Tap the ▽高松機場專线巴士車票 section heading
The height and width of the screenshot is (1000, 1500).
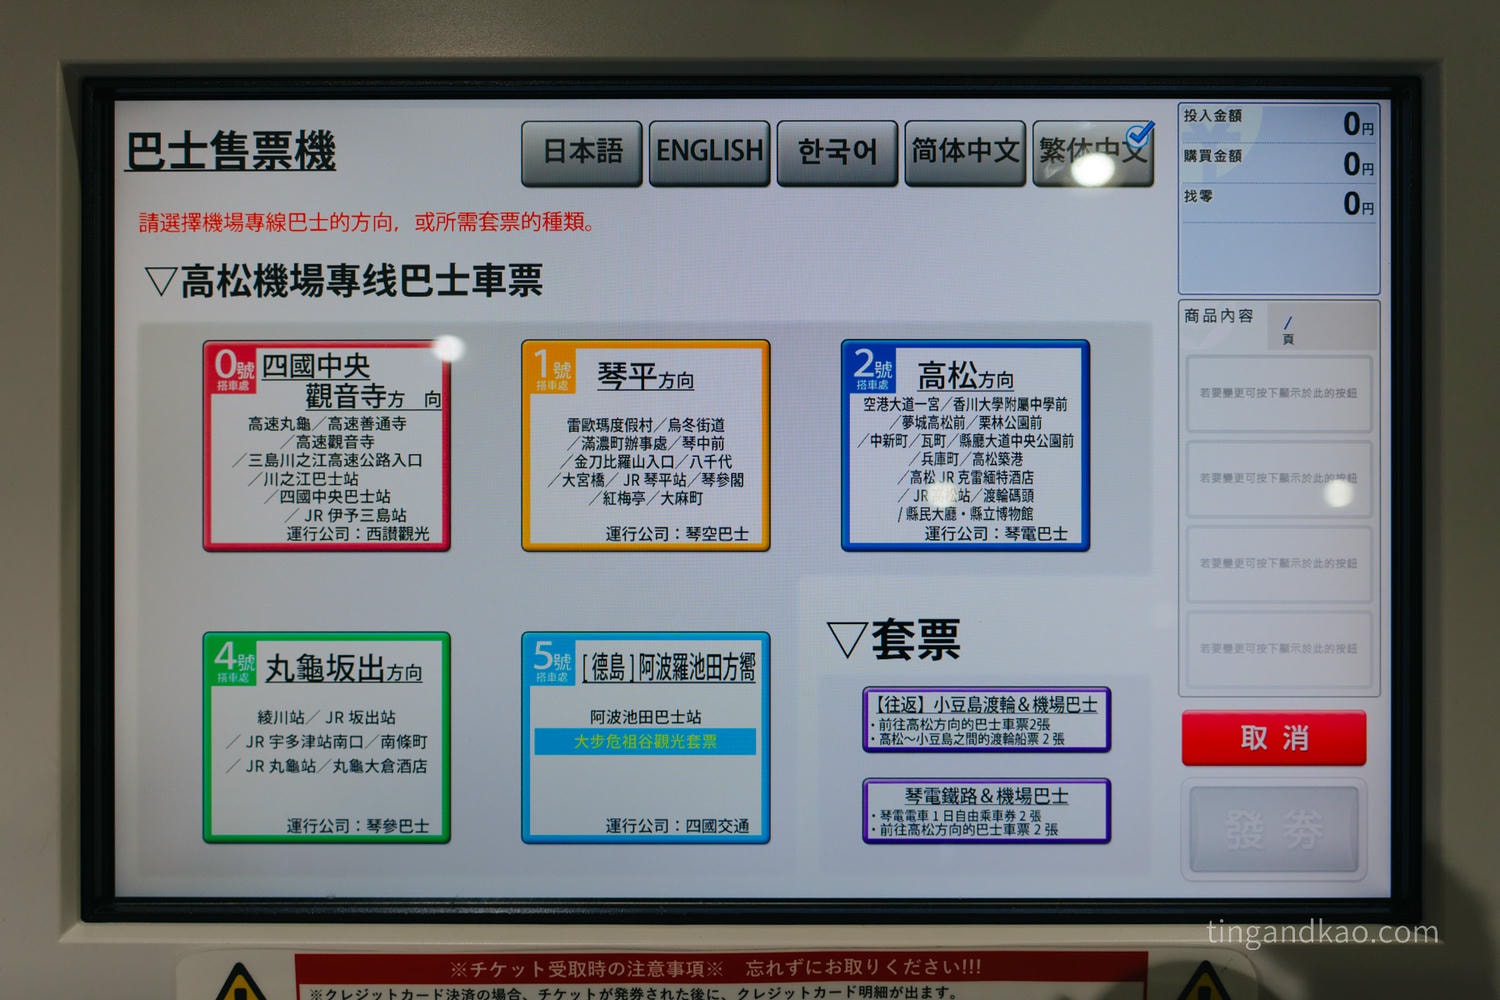[x=343, y=281]
